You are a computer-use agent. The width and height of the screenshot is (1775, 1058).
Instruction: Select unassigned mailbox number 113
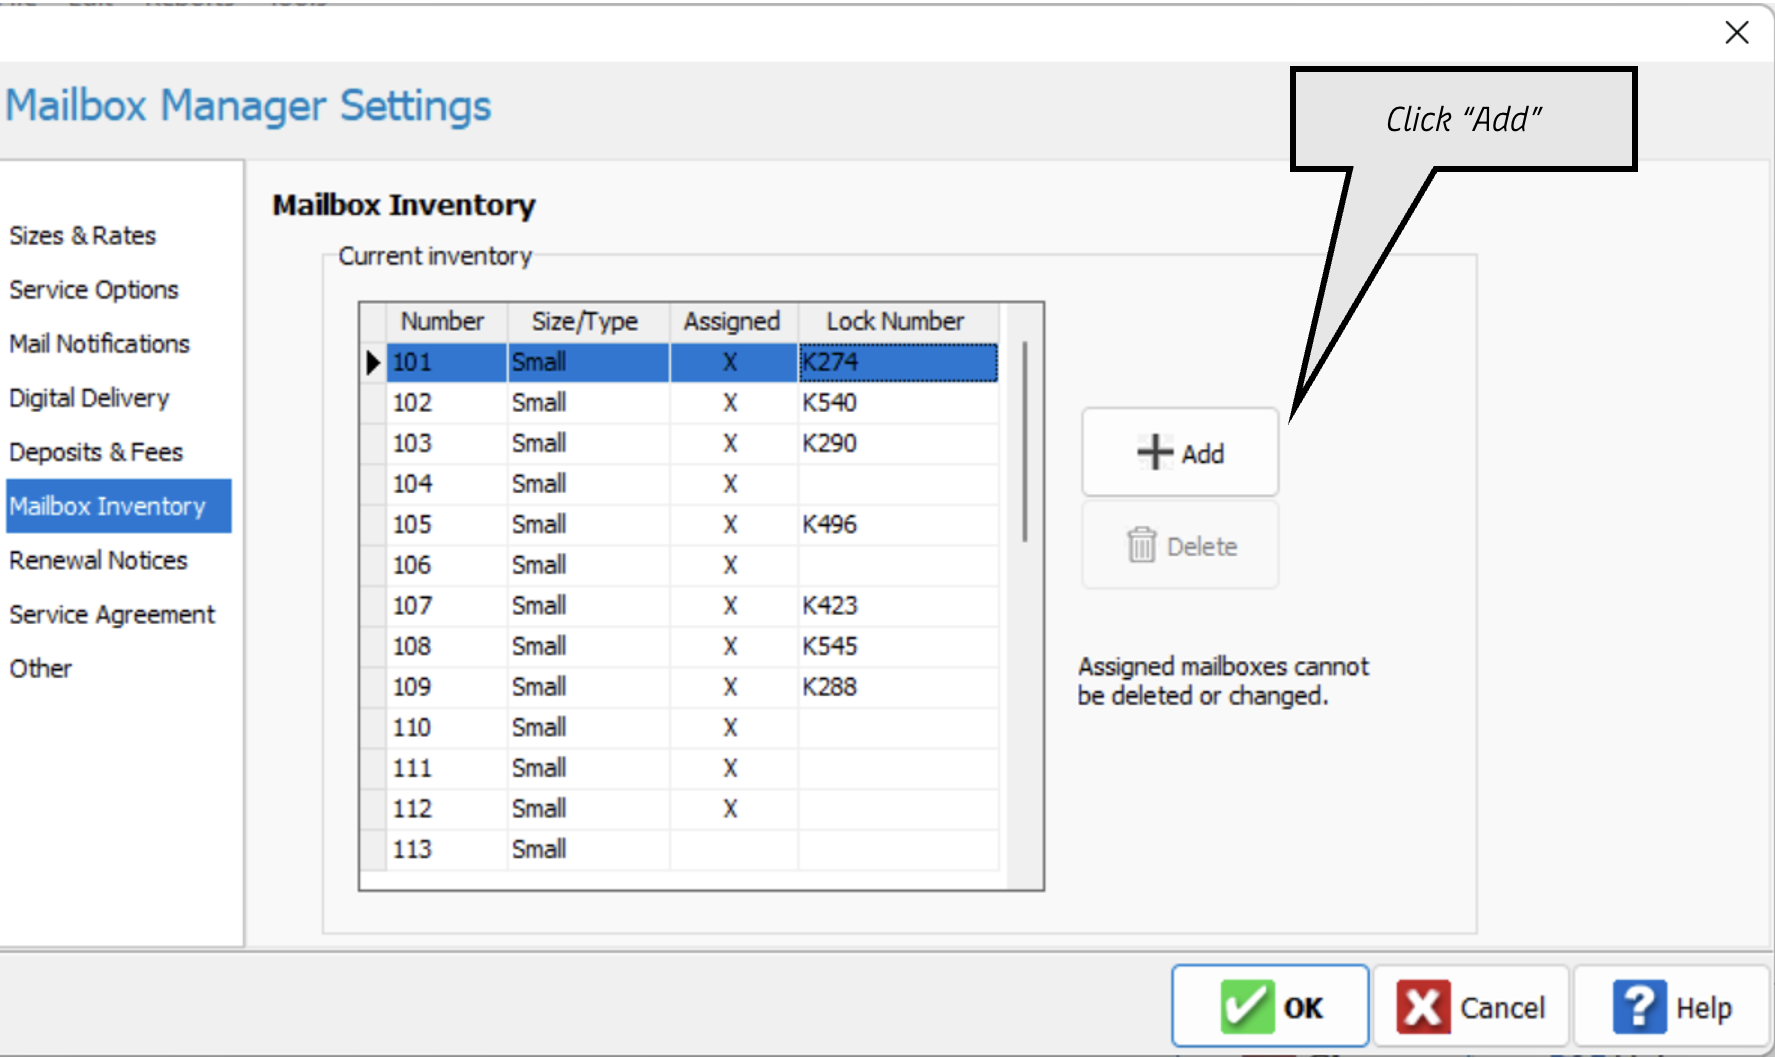[446, 849]
